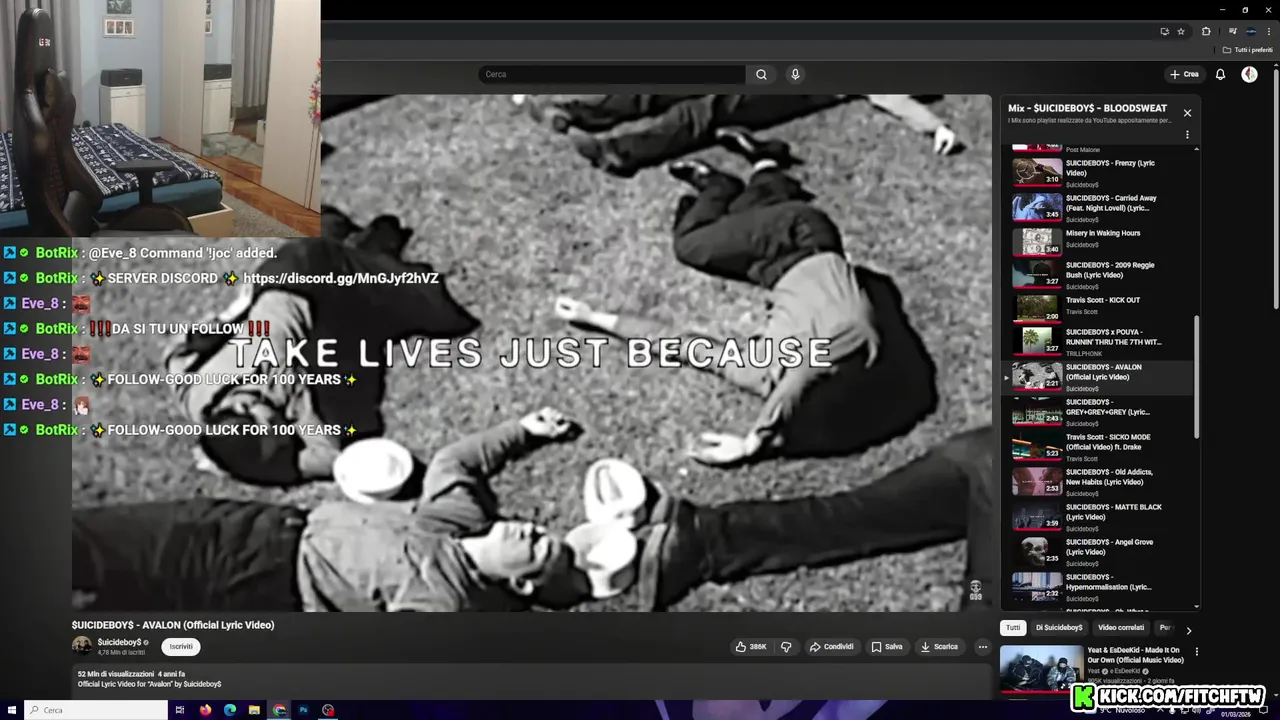Open File Explorer from the taskbar
The height and width of the screenshot is (720, 1280).
pos(255,710)
